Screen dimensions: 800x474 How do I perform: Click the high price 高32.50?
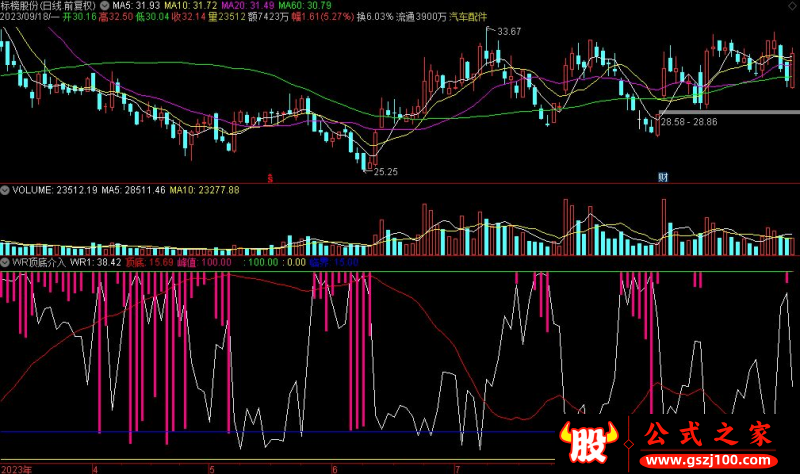pyautogui.click(x=116, y=17)
